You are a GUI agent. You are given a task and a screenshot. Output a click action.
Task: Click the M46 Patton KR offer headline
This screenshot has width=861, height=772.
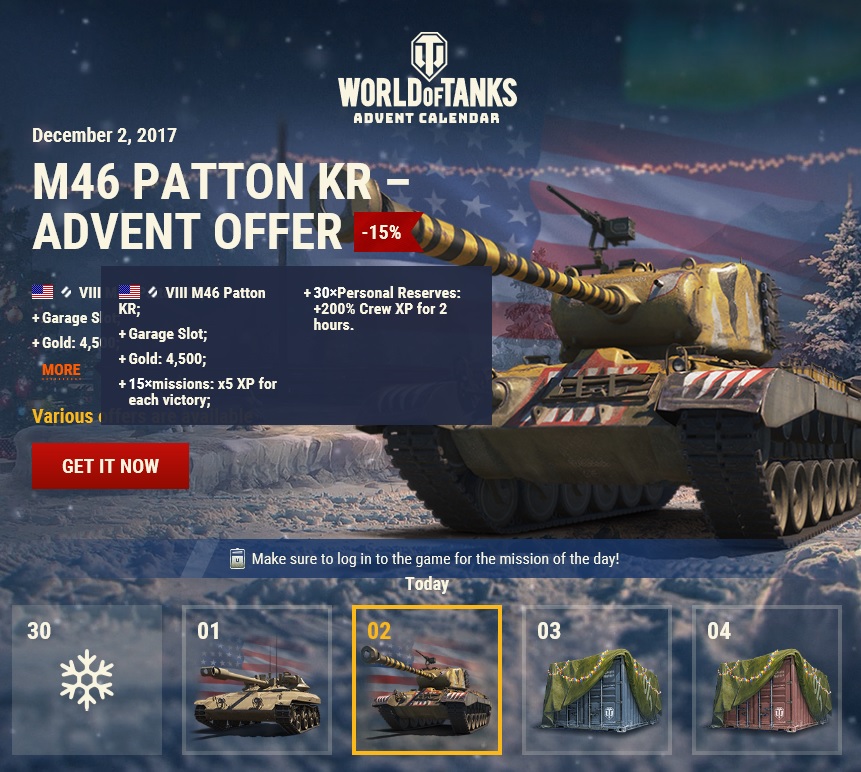(220, 205)
